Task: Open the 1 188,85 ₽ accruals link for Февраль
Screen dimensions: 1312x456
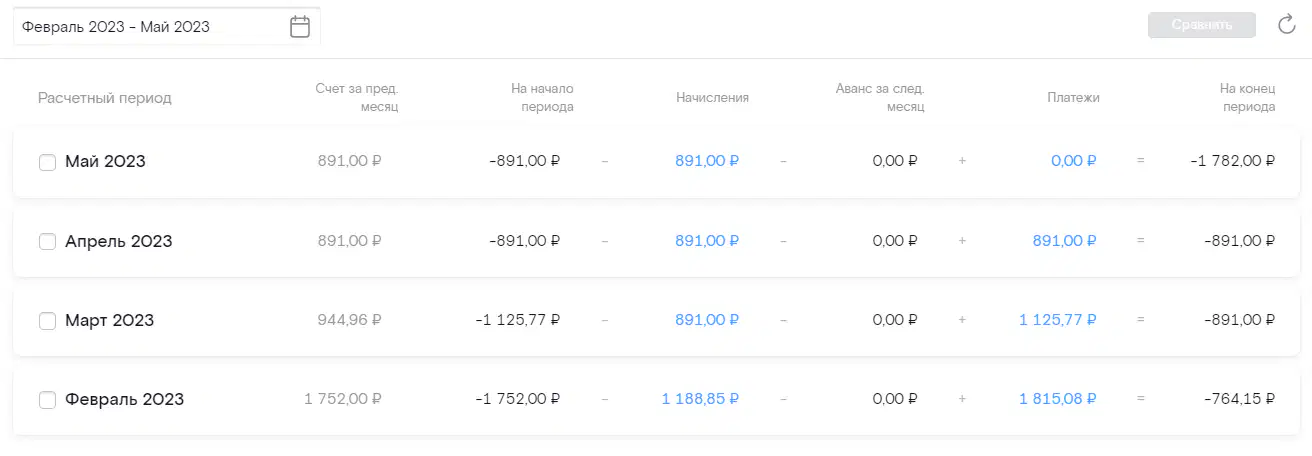Action: [x=700, y=399]
